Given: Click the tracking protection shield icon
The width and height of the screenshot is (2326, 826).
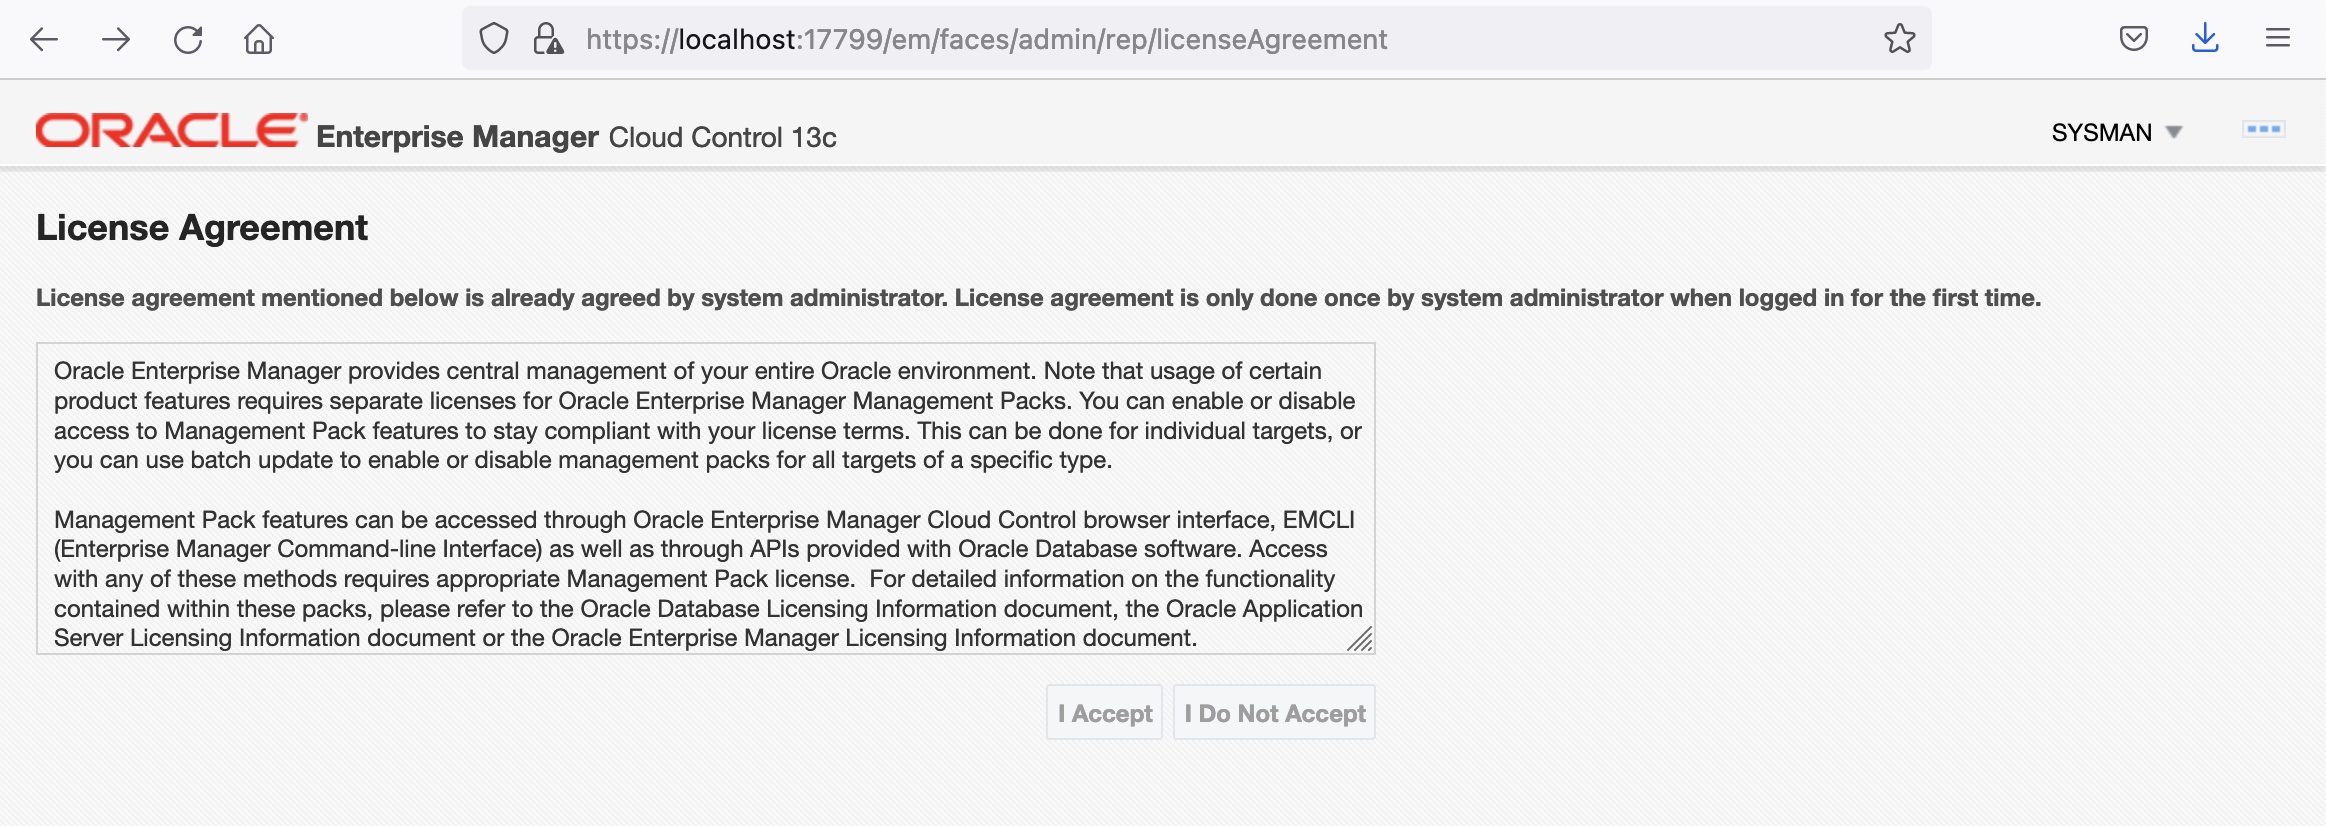Looking at the screenshot, I should 495,36.
